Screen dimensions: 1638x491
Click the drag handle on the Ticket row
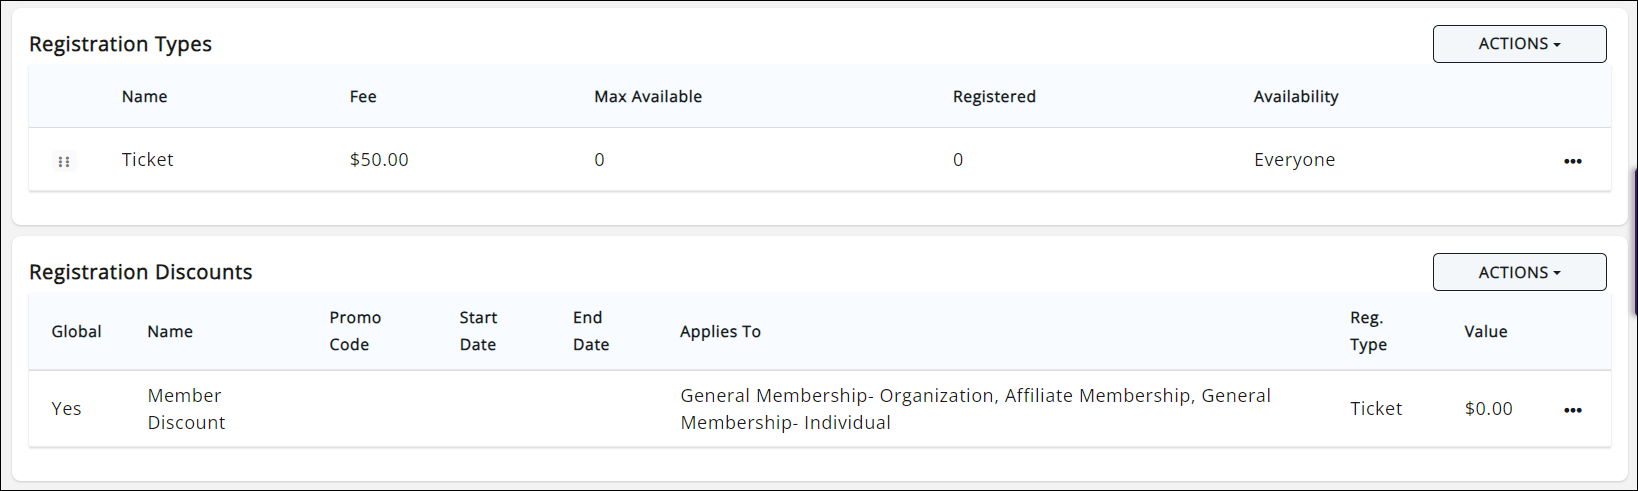[x=64, y=161]
